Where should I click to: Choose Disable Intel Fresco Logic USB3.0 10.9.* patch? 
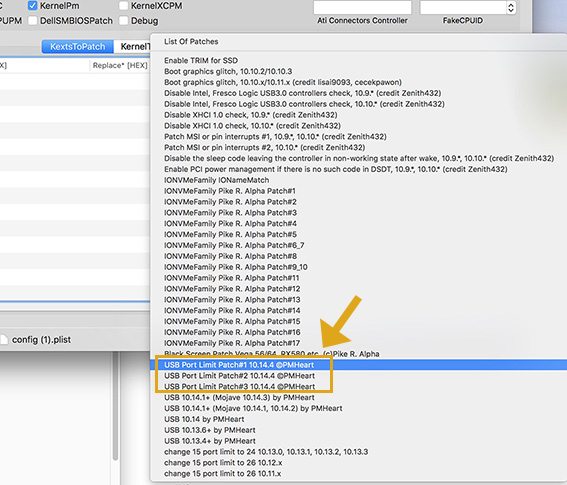[x=359, y=93]
